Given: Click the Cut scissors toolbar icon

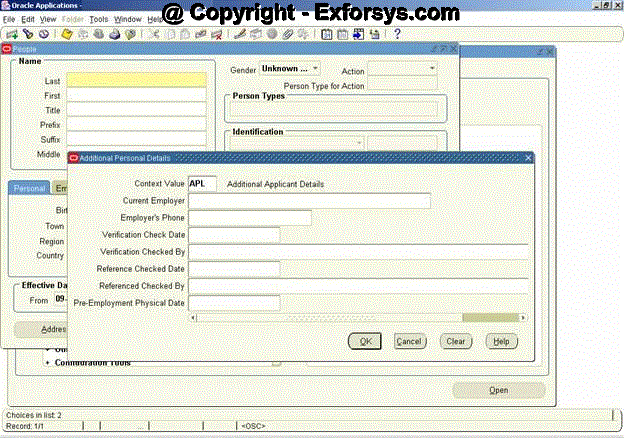Looking at the screenshot, I should point(154,34).
